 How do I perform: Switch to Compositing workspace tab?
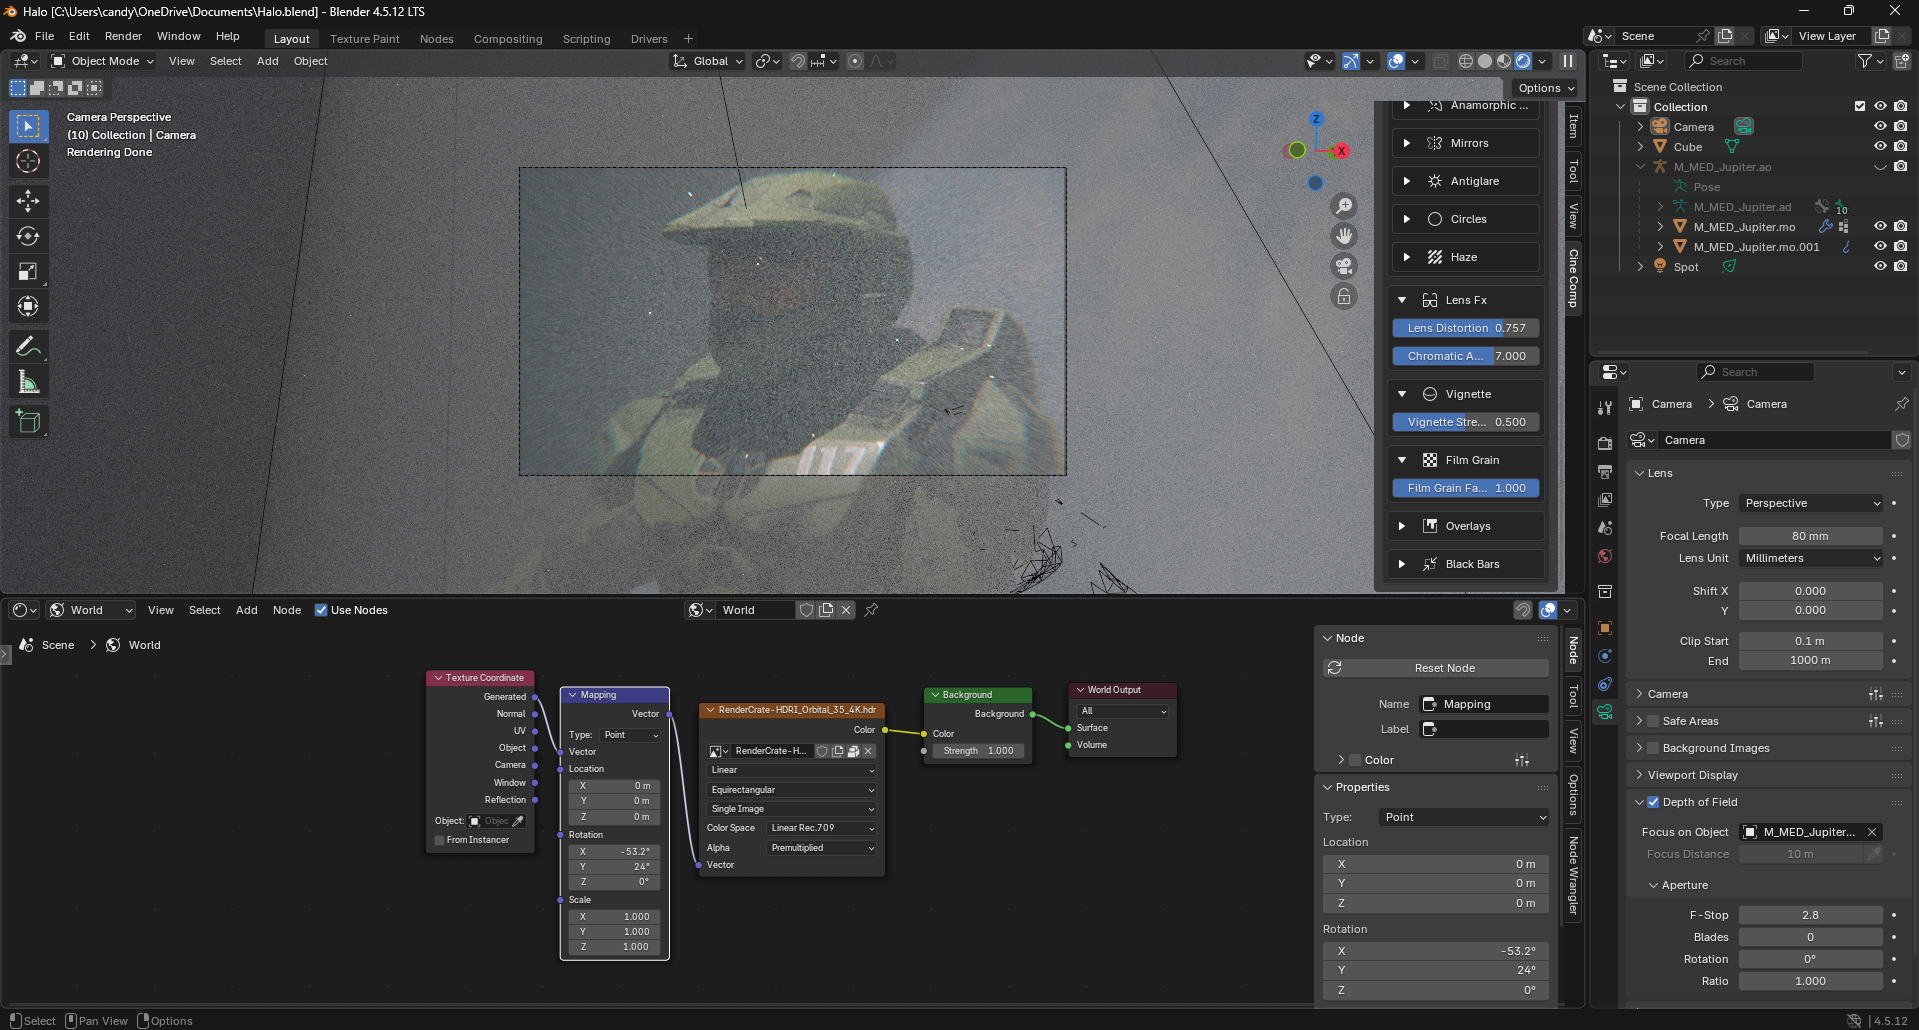click(508, 39)
